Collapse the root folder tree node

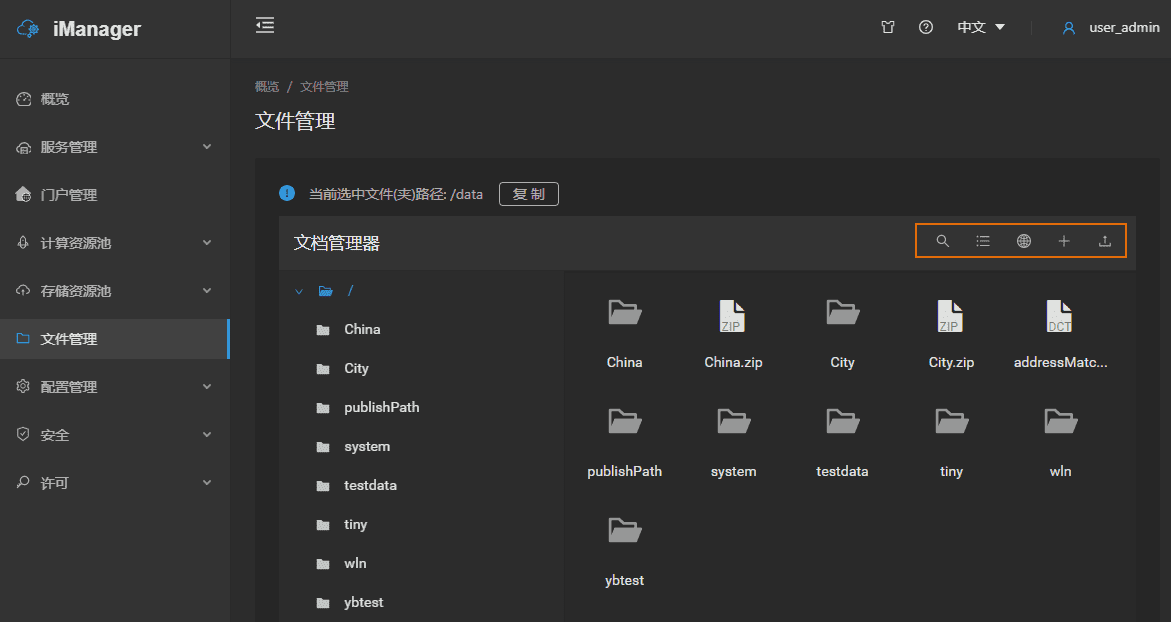pyautogui.click(x=299, y=291)
